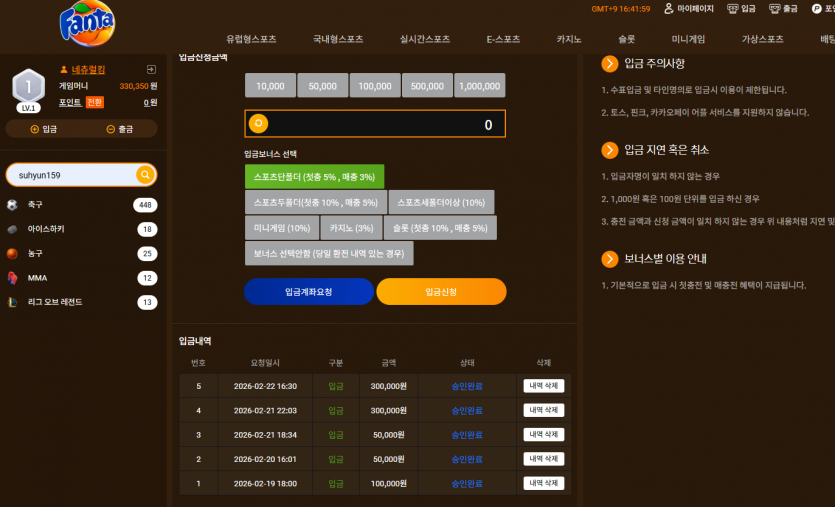Click the orange search magnifier icon
This screenshot has height=507, width=835.
[x=145, y=175]
